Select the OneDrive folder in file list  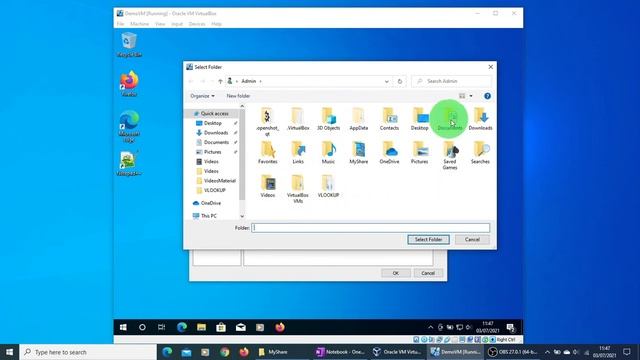click(389, 153)
